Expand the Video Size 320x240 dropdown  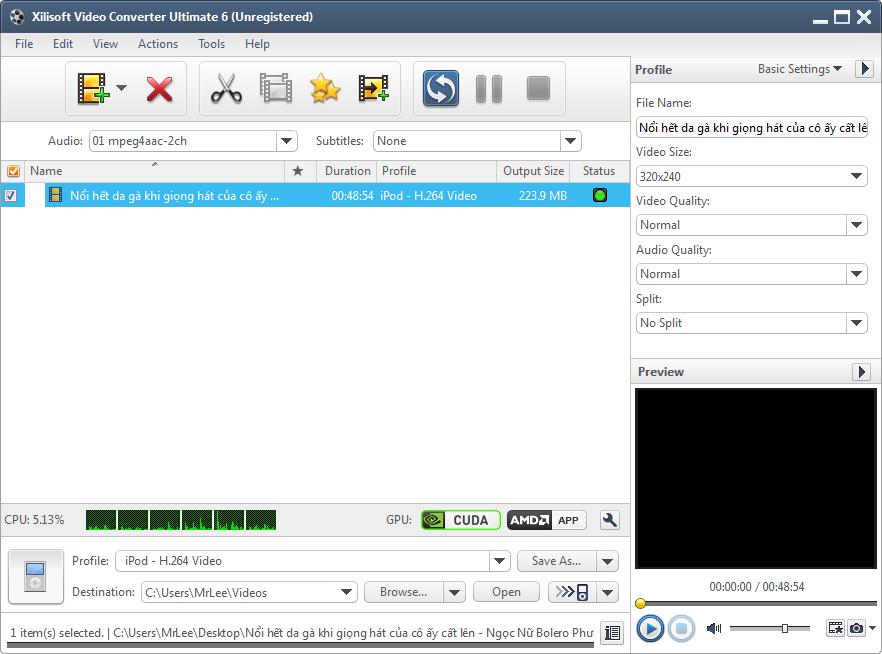click(751, 176)
